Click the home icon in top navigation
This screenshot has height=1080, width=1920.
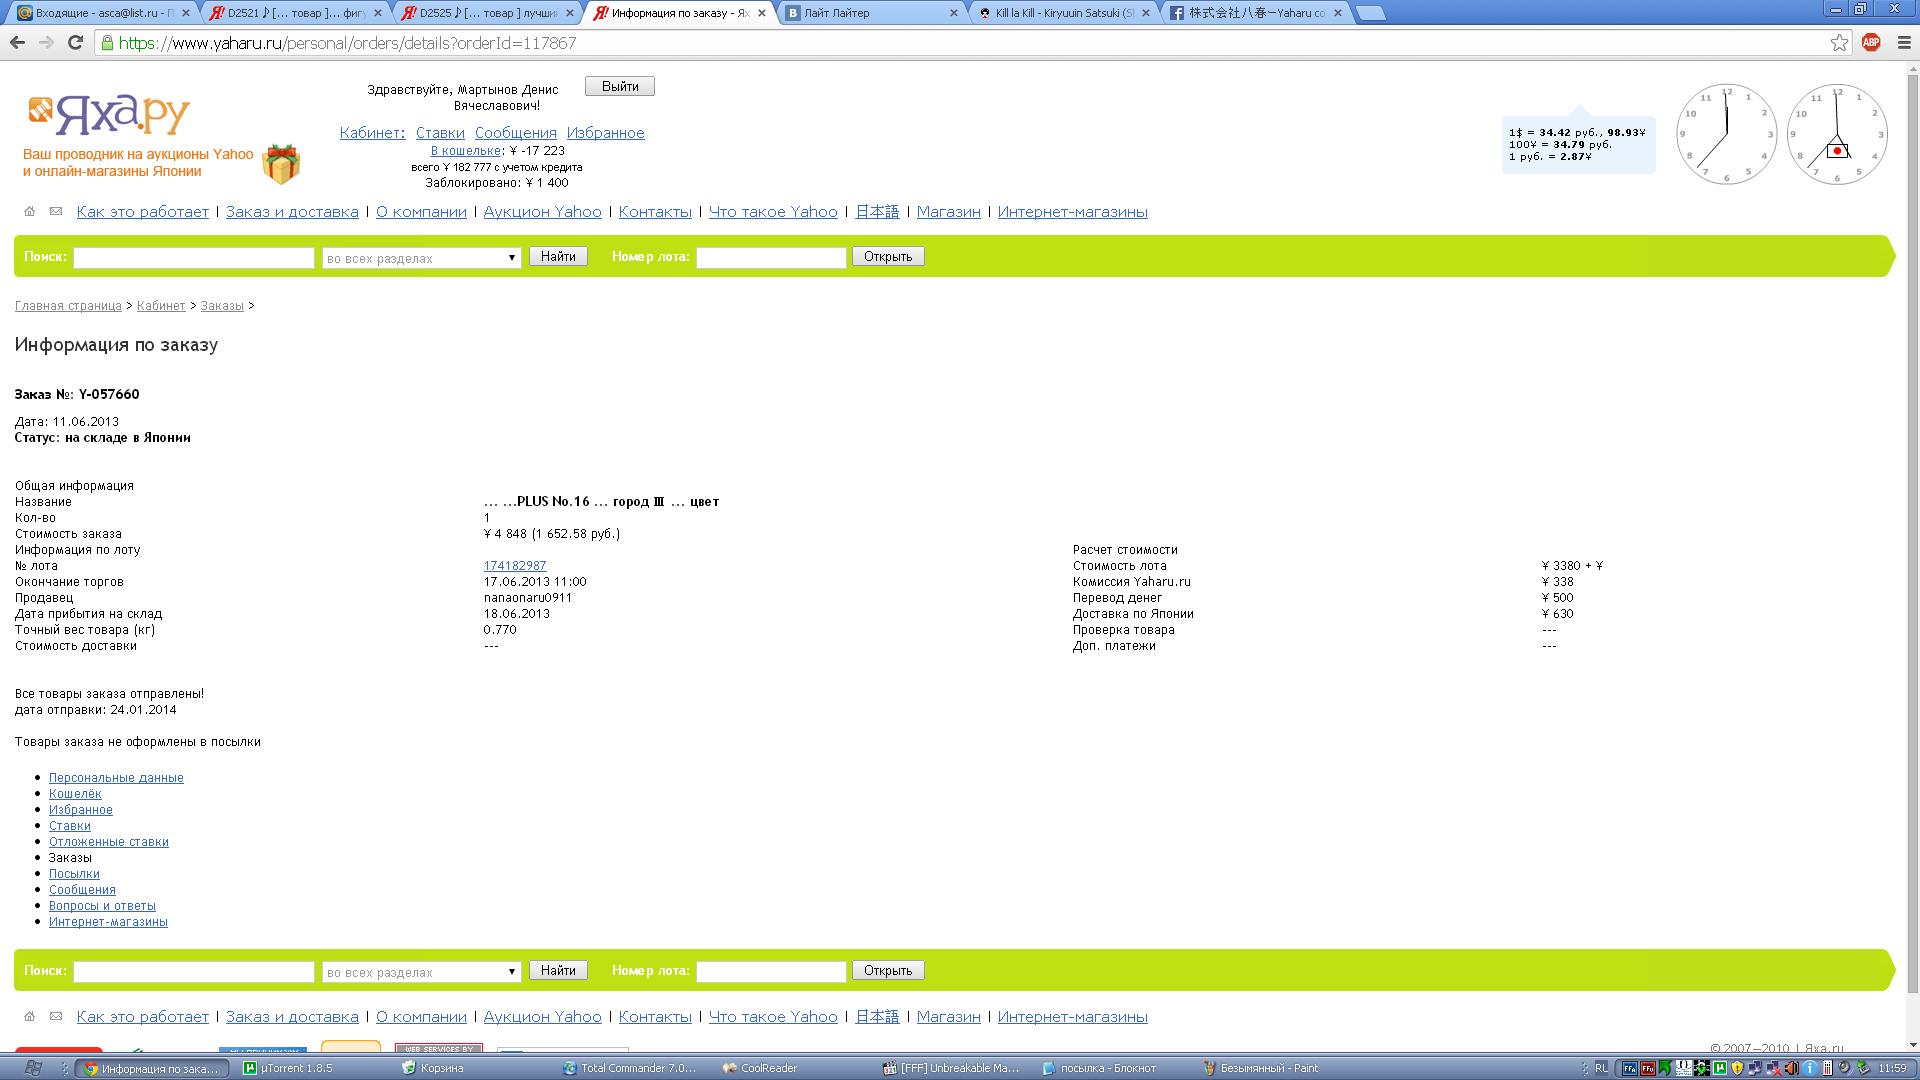point(29,211)
